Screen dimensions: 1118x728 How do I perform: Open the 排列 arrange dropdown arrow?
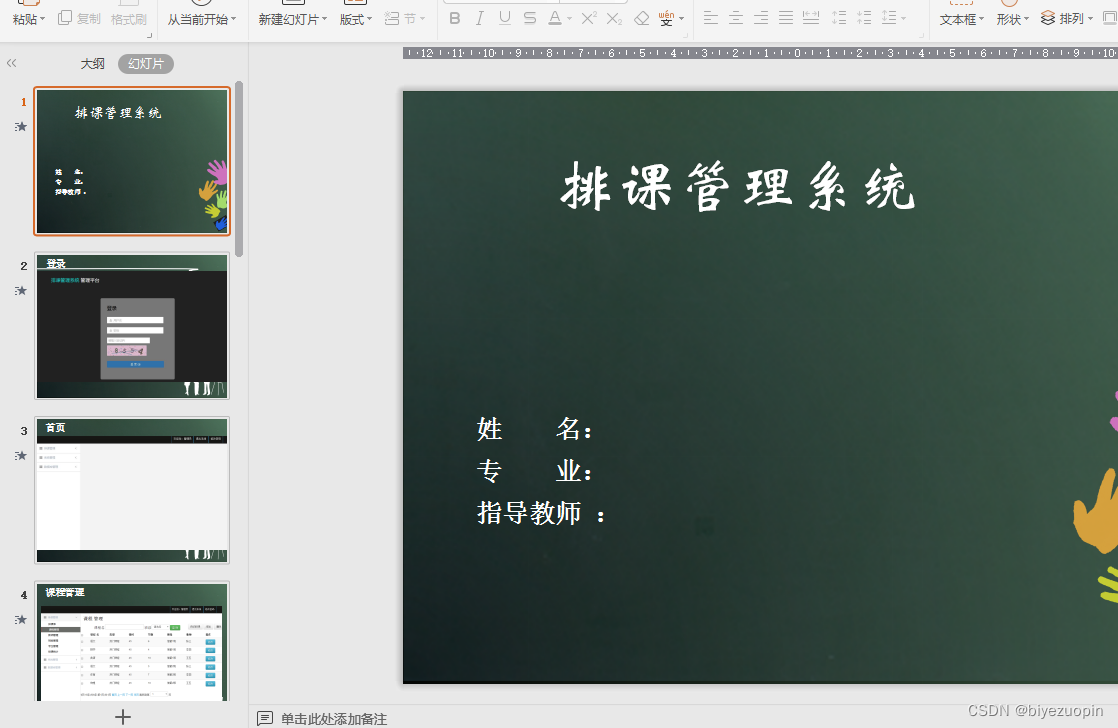pos(1090,19)
